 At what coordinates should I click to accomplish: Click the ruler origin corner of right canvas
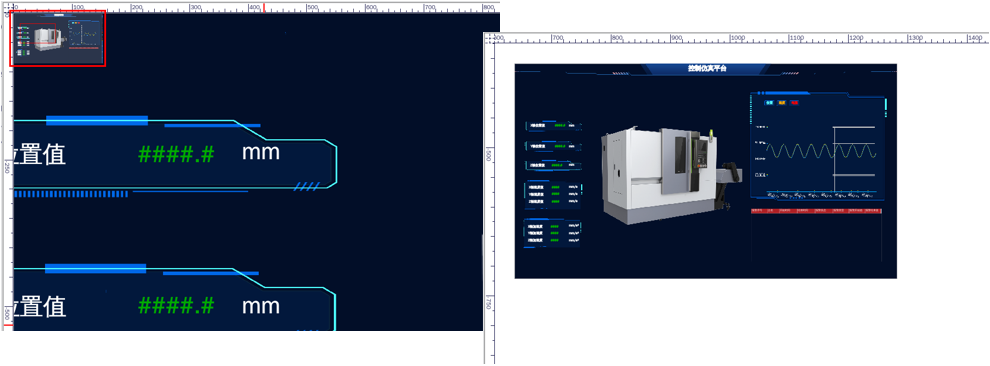click(489, 38)
